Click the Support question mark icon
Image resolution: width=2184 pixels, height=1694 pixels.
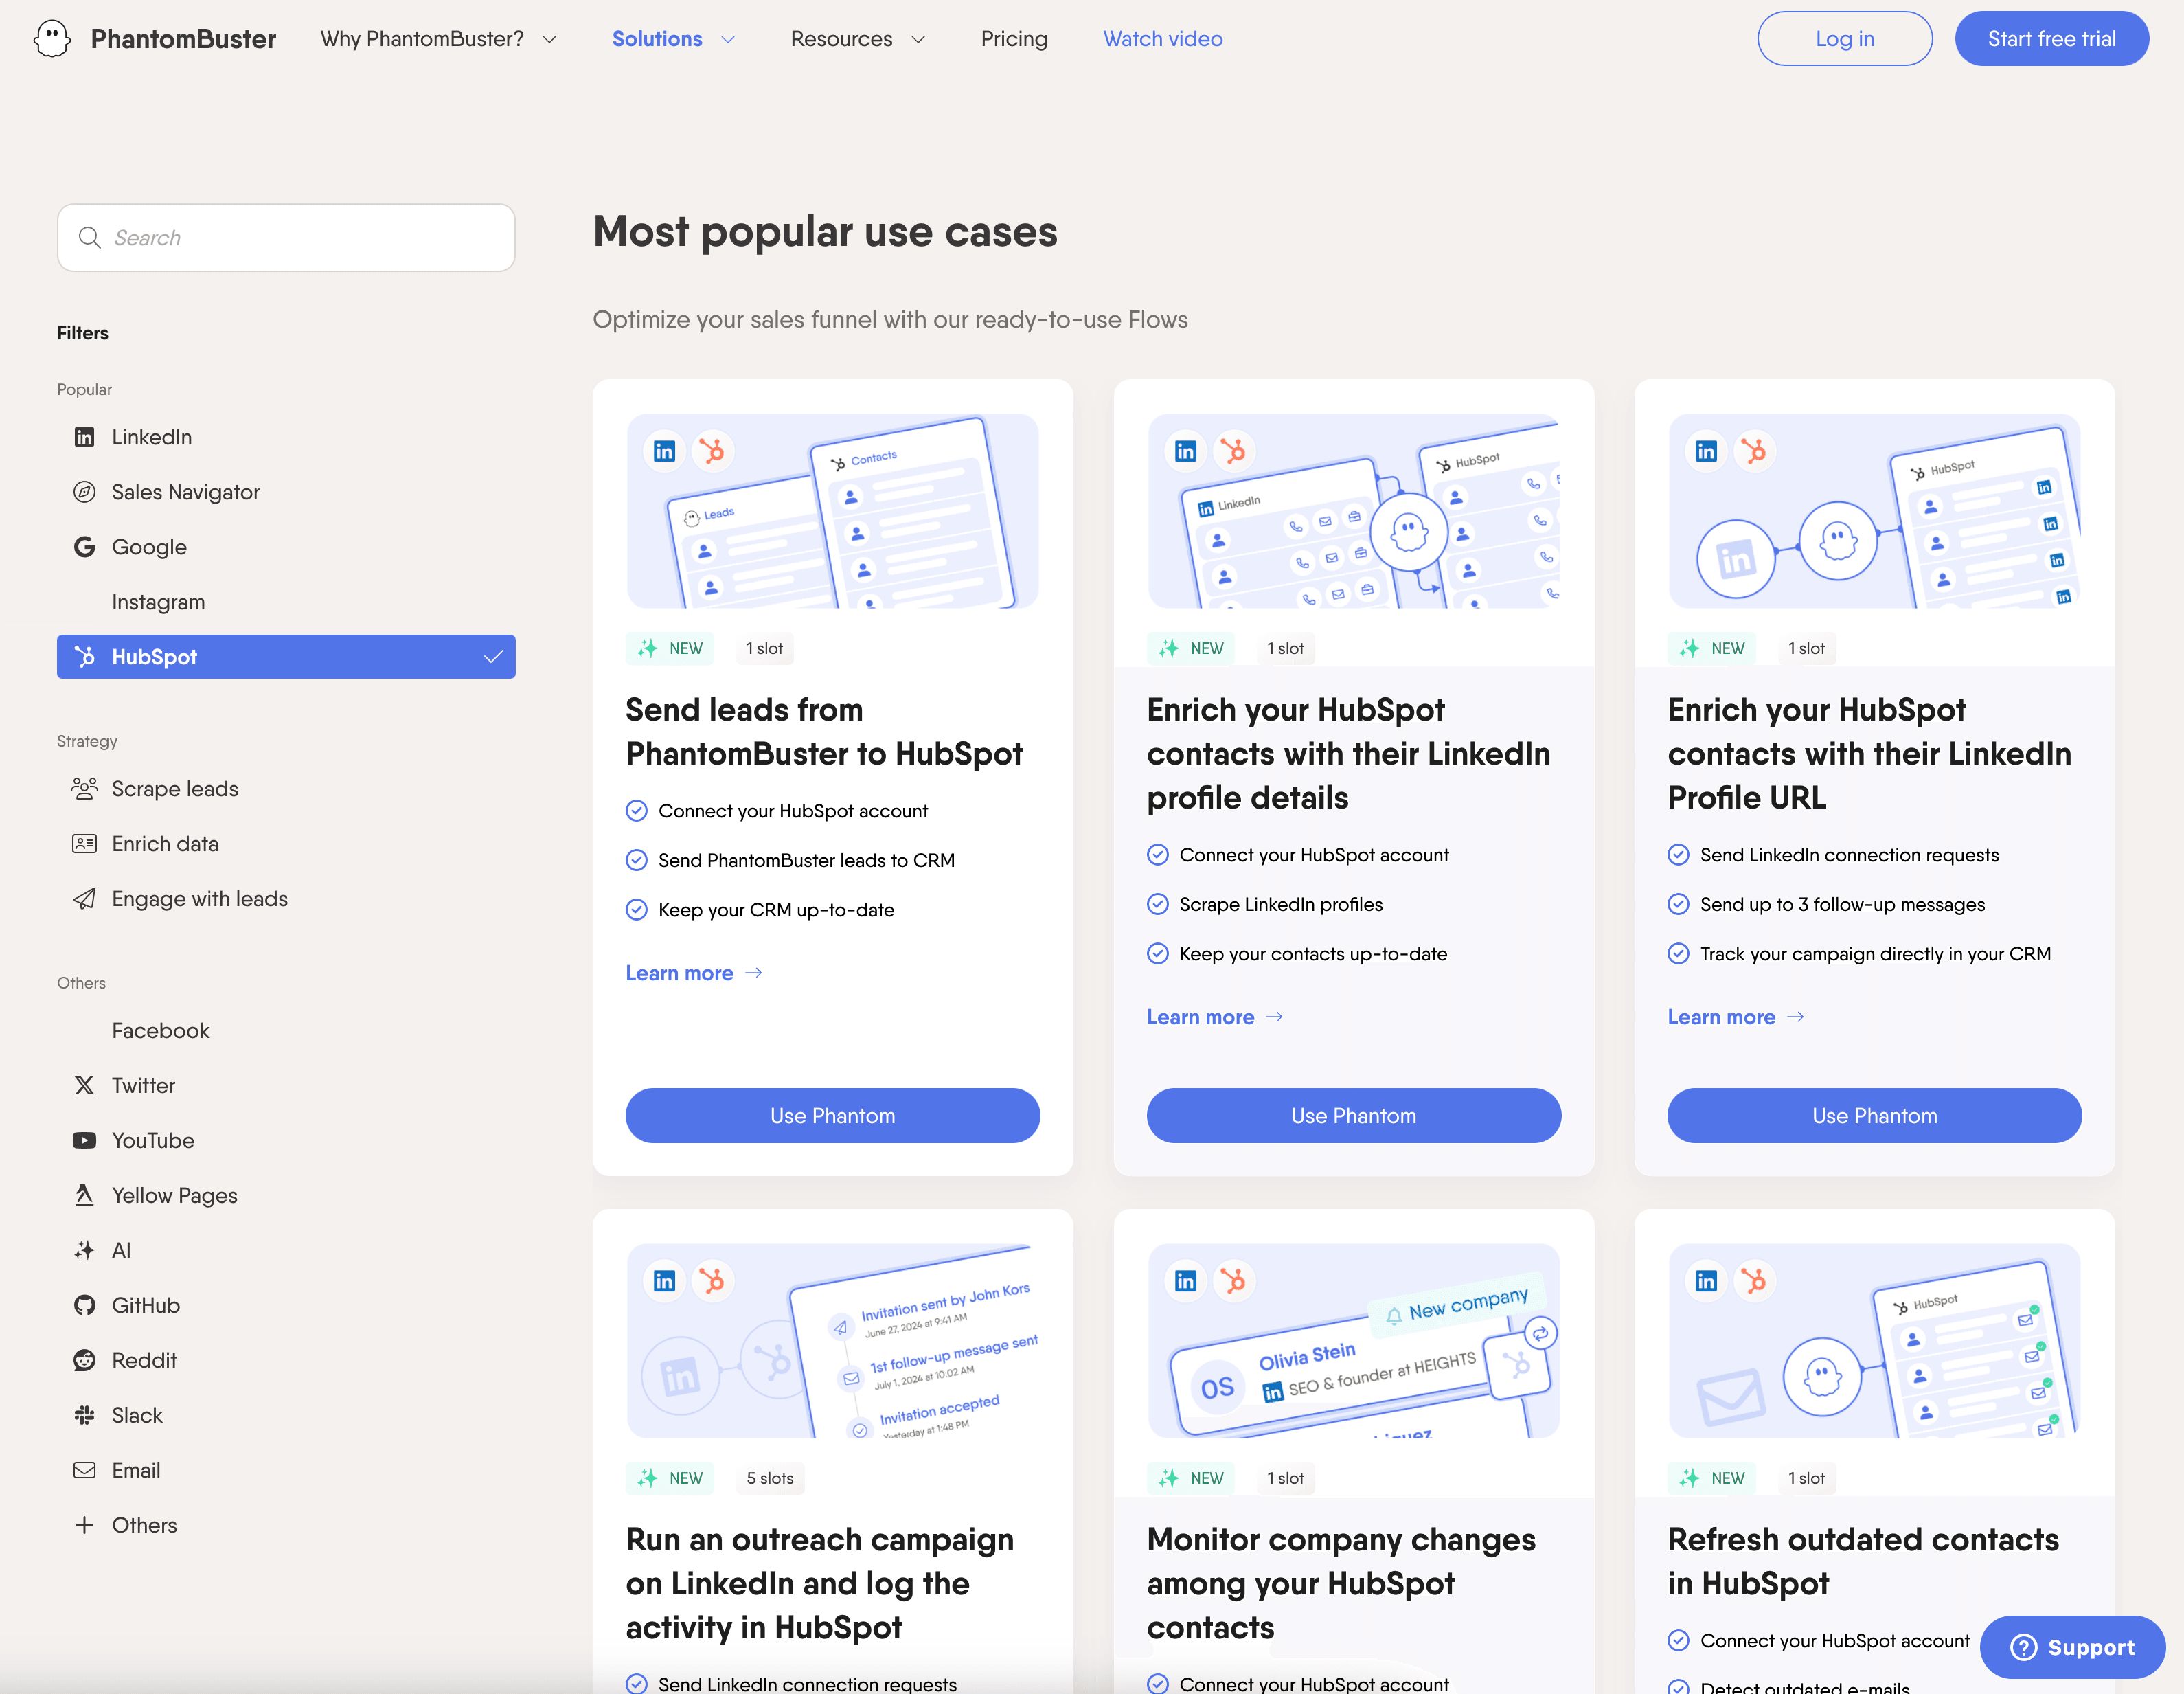pos(2024,1648)
